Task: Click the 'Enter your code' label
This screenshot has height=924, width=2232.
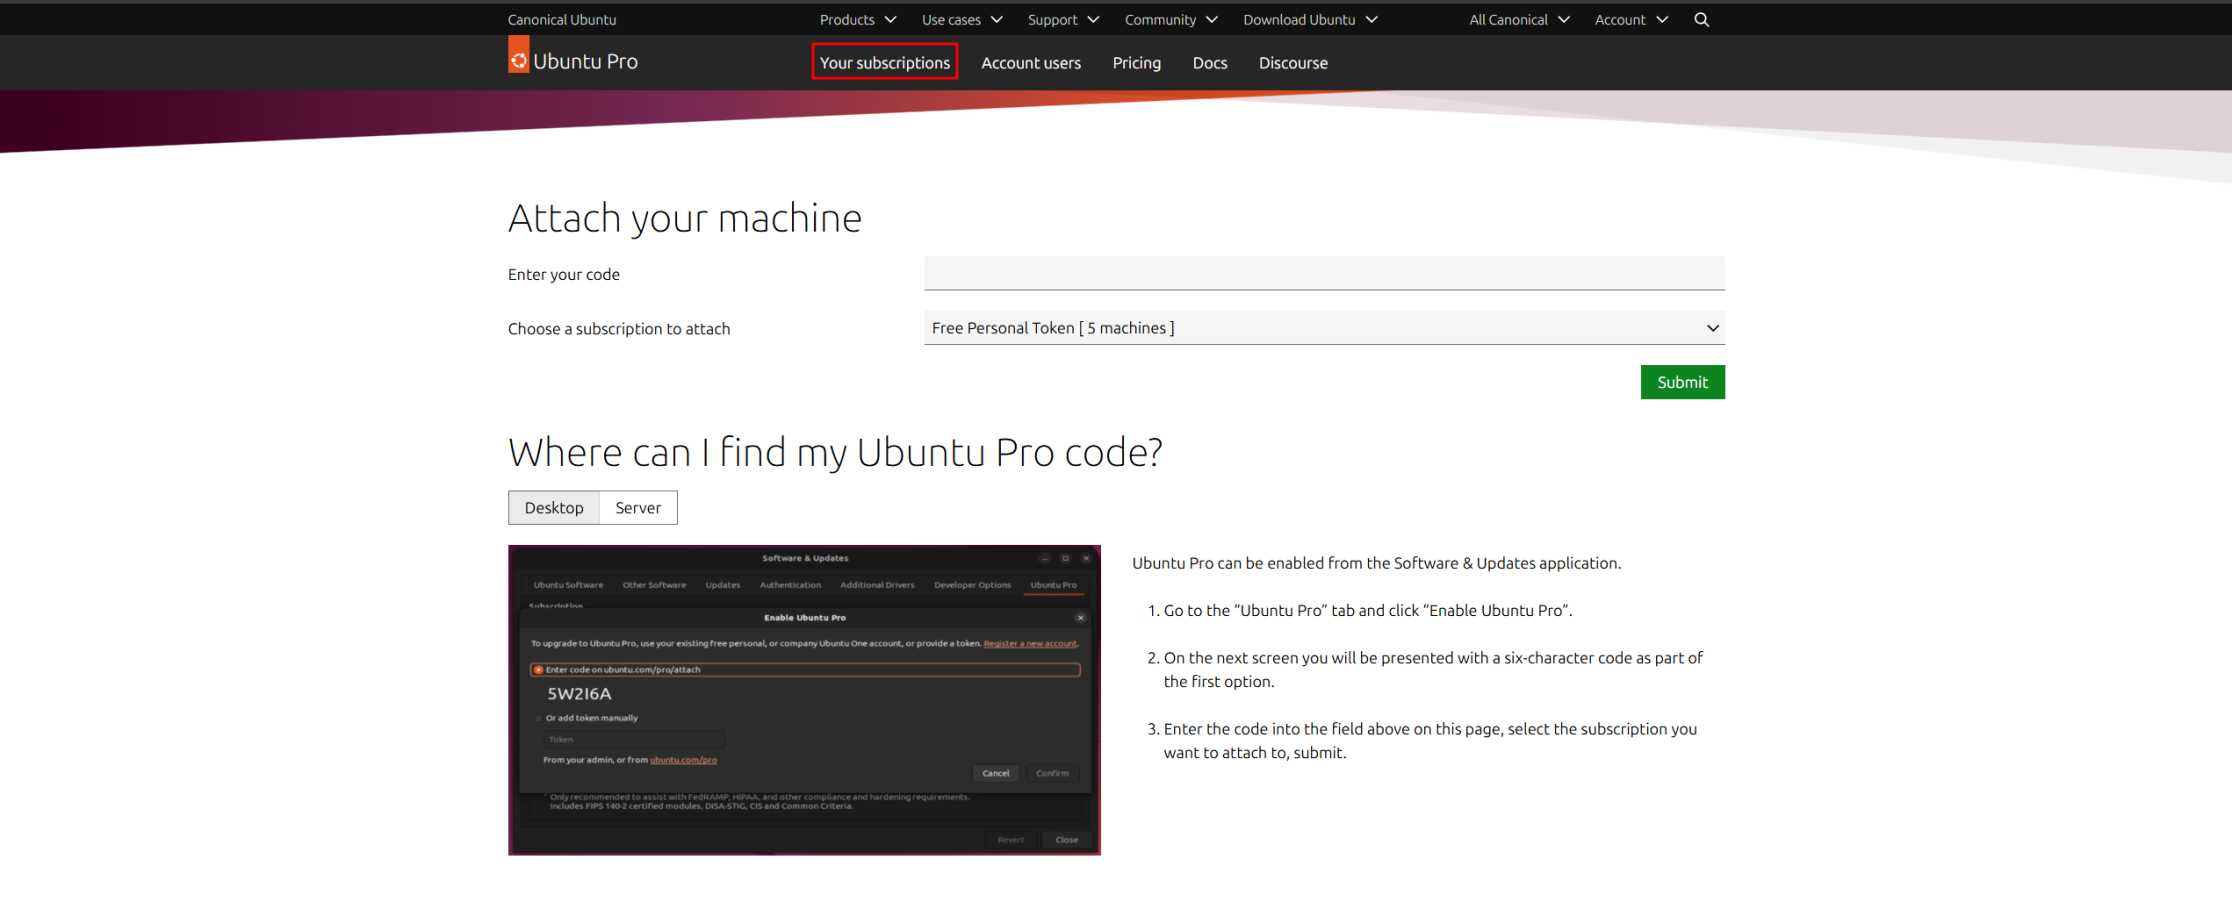Action: (564, 275)
